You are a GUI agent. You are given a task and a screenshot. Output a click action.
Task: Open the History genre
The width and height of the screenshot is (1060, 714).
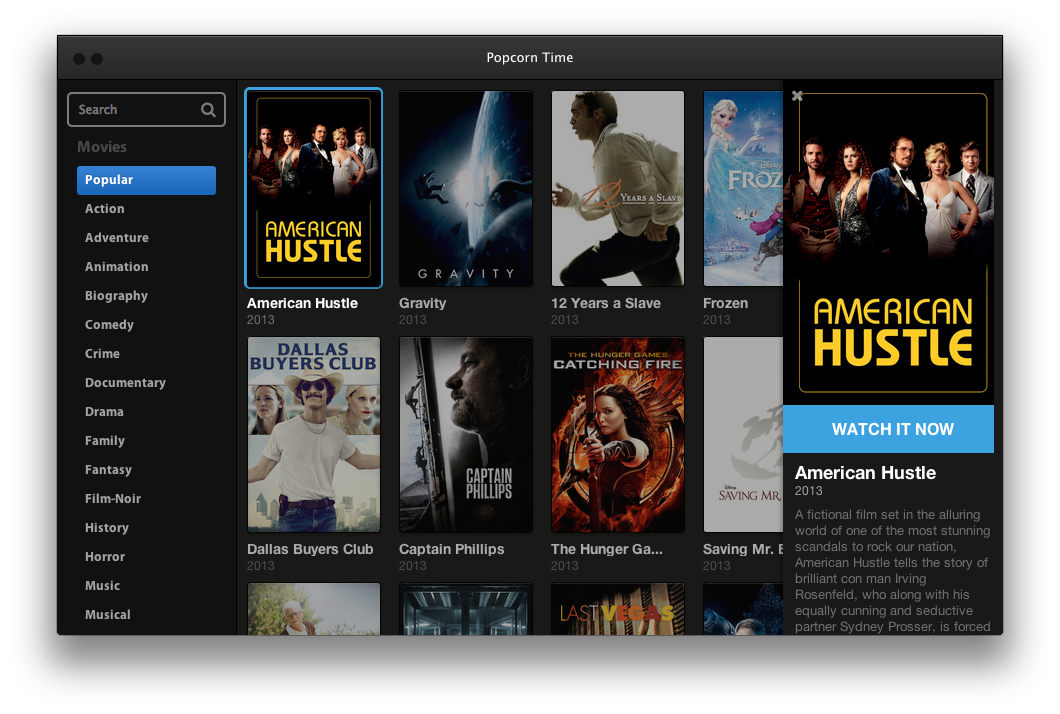[107, 528]
